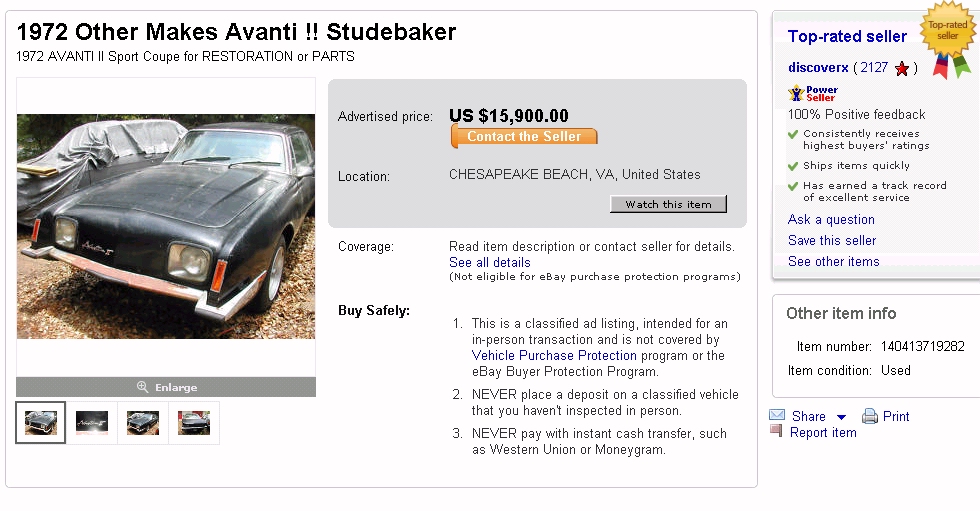The image size is (980, 511).
Task: Select the first car photo thumbnail
Action: (x=41, y=423)
